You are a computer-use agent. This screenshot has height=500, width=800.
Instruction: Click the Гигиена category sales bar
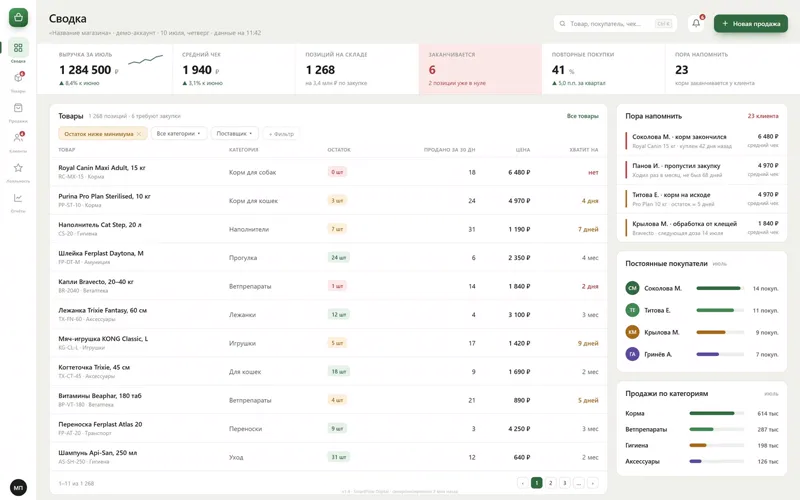(x=716, y=445)
